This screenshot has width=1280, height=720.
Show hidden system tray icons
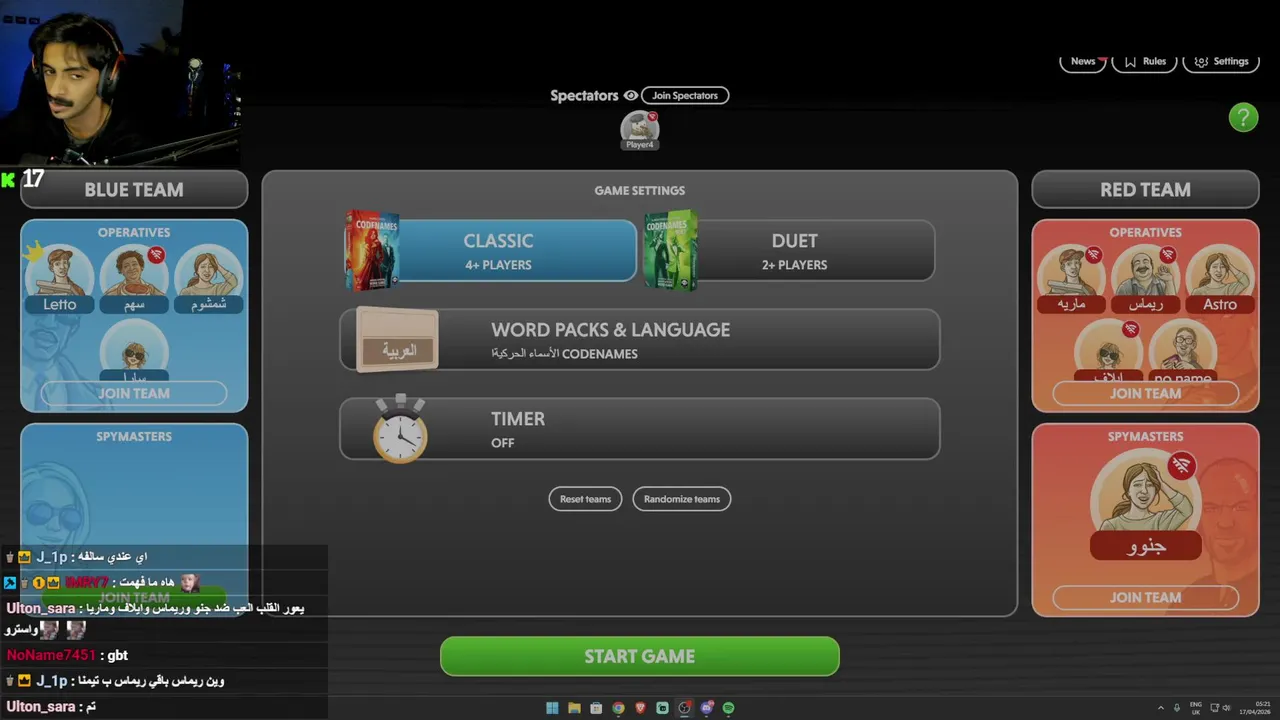(1161, 708)
